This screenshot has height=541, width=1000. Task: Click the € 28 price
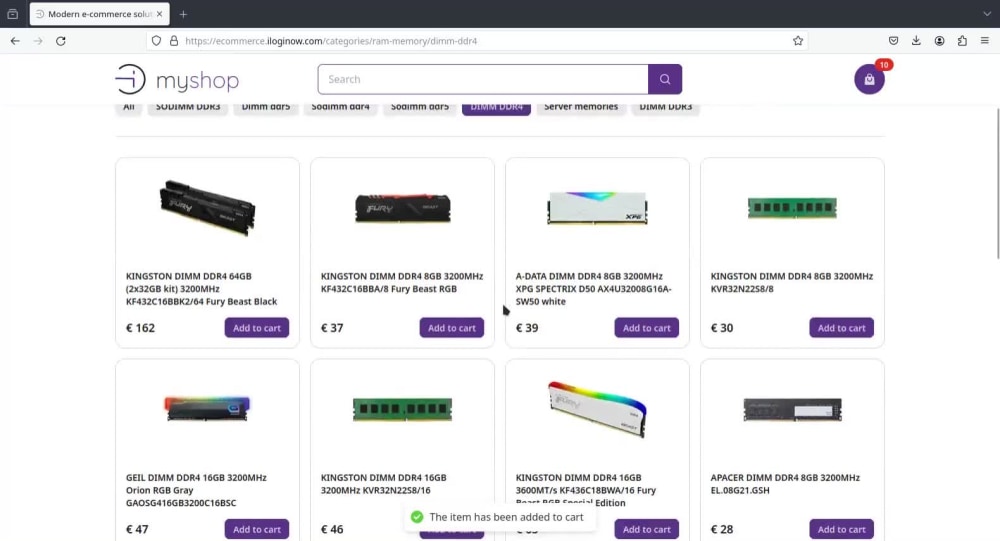[x=722, y=529]
